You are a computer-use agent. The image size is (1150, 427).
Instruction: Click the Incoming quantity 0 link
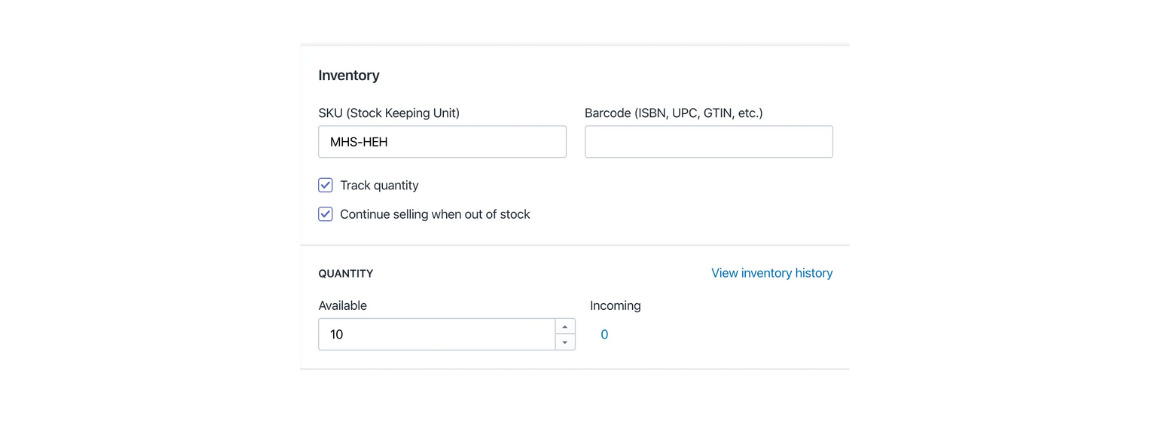pos(604,335)
